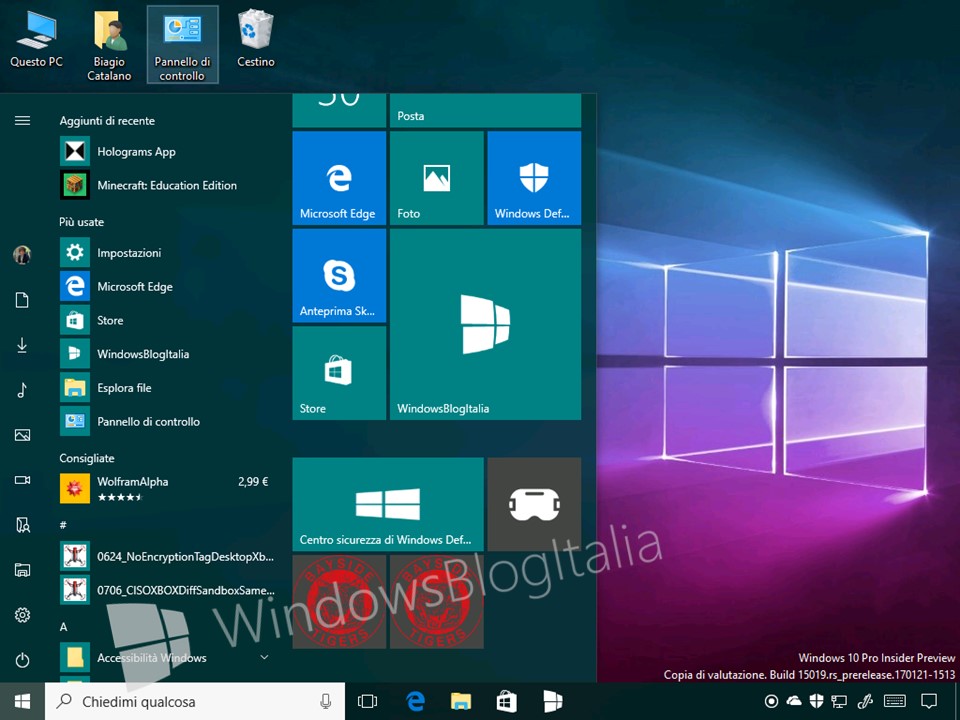Open Microsoft Edge from the Più usate list
Screen dimensions: 960x720
pos(167,287)
